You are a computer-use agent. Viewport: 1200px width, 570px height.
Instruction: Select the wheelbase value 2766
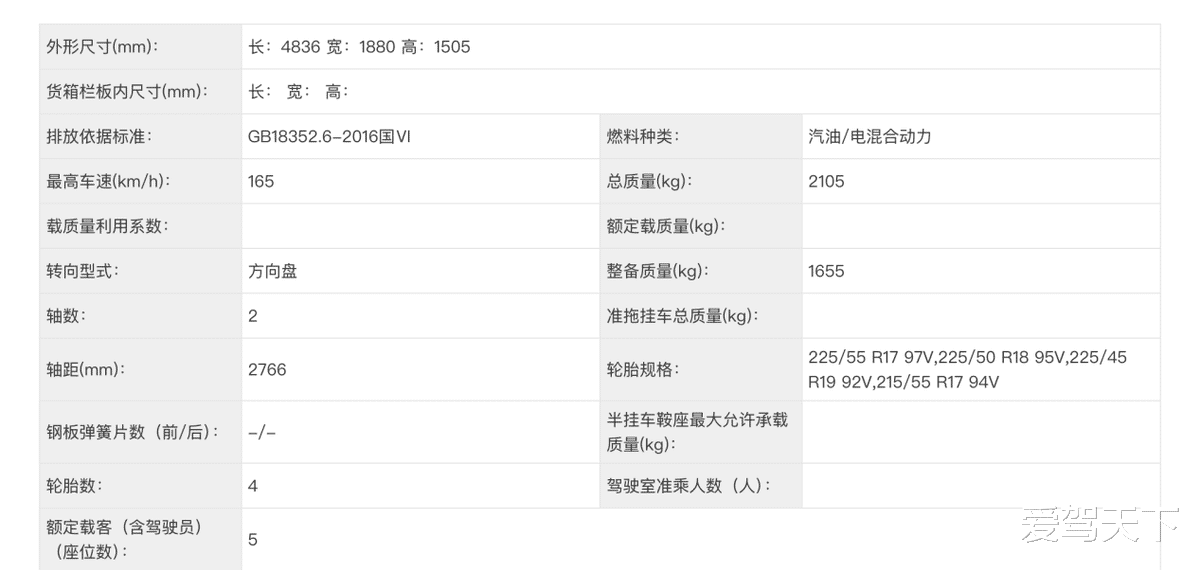tap(267, 370)
